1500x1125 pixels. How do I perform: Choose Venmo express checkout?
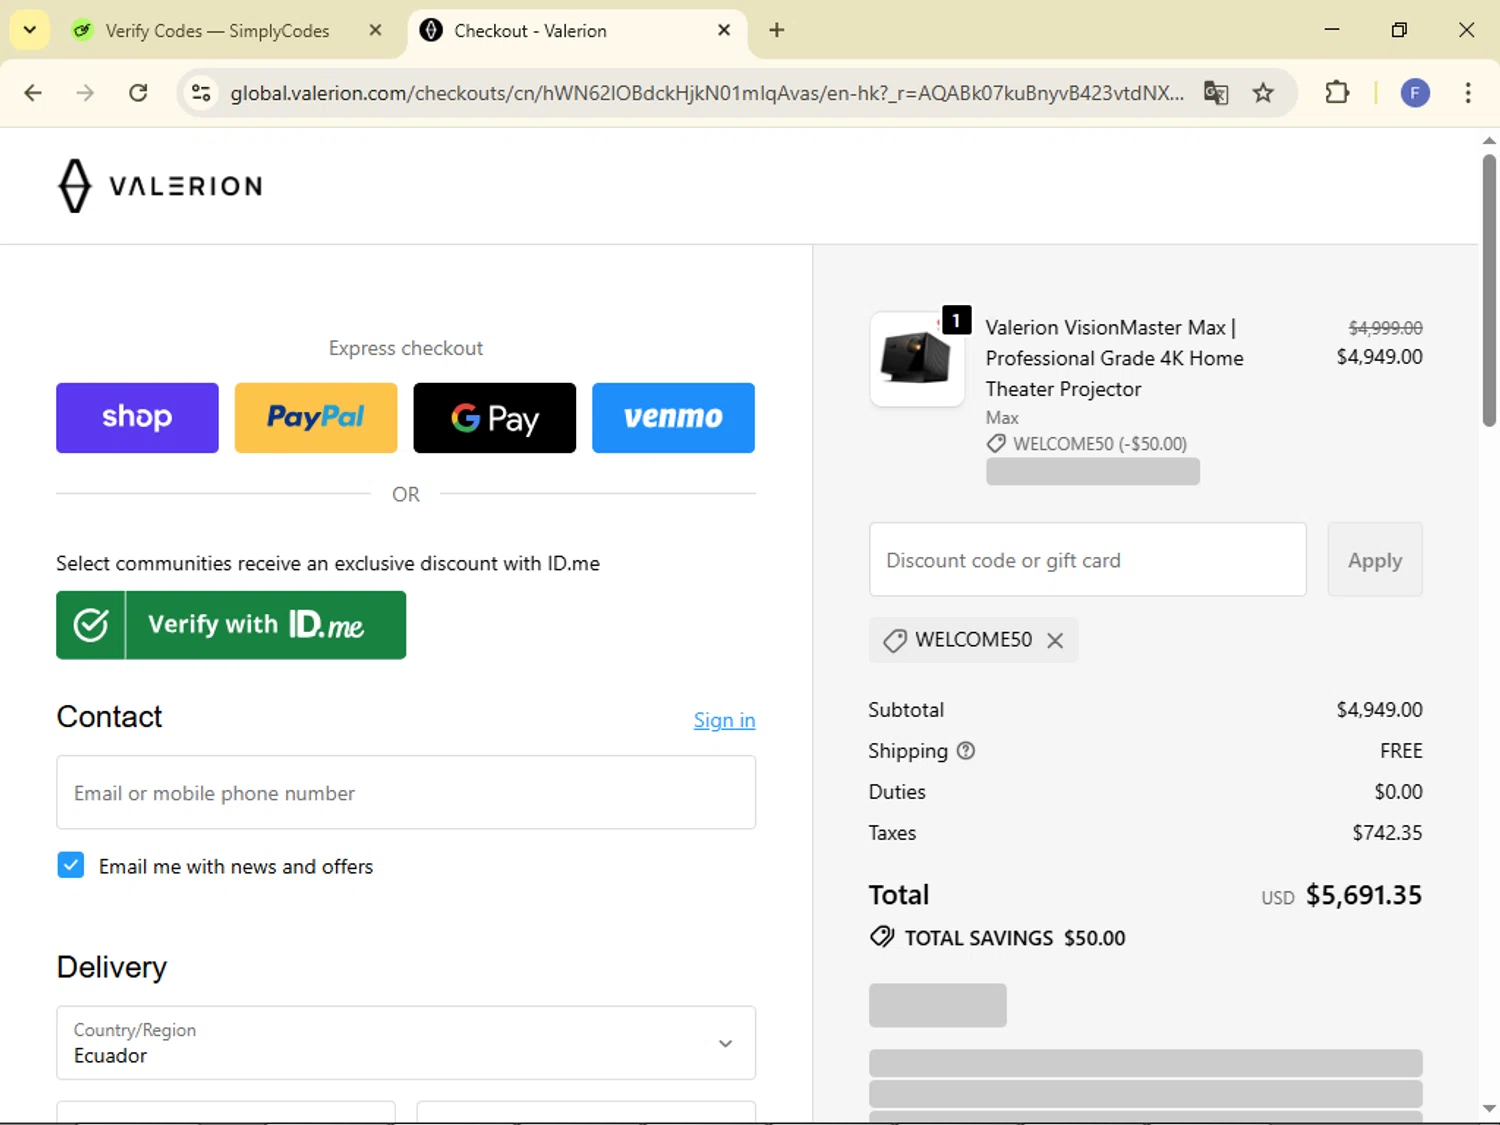tap(673, 418)
